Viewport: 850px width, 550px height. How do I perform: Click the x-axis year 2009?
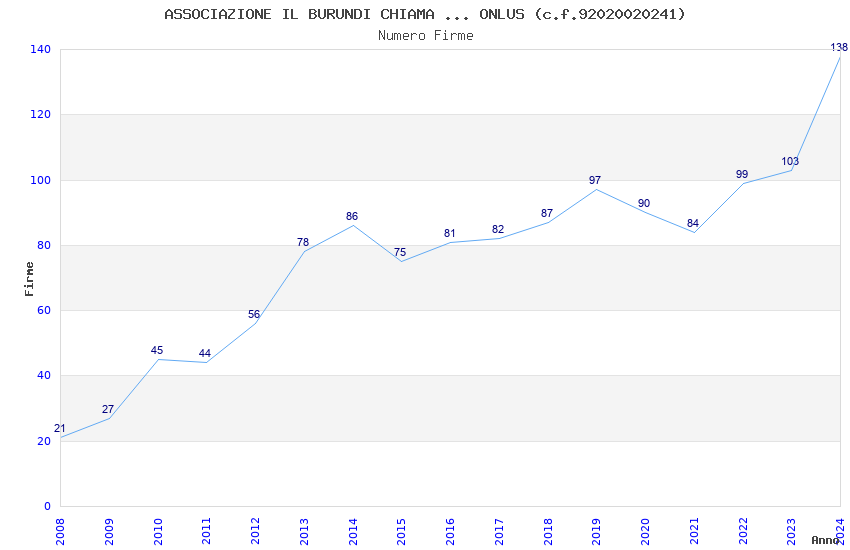109,531
